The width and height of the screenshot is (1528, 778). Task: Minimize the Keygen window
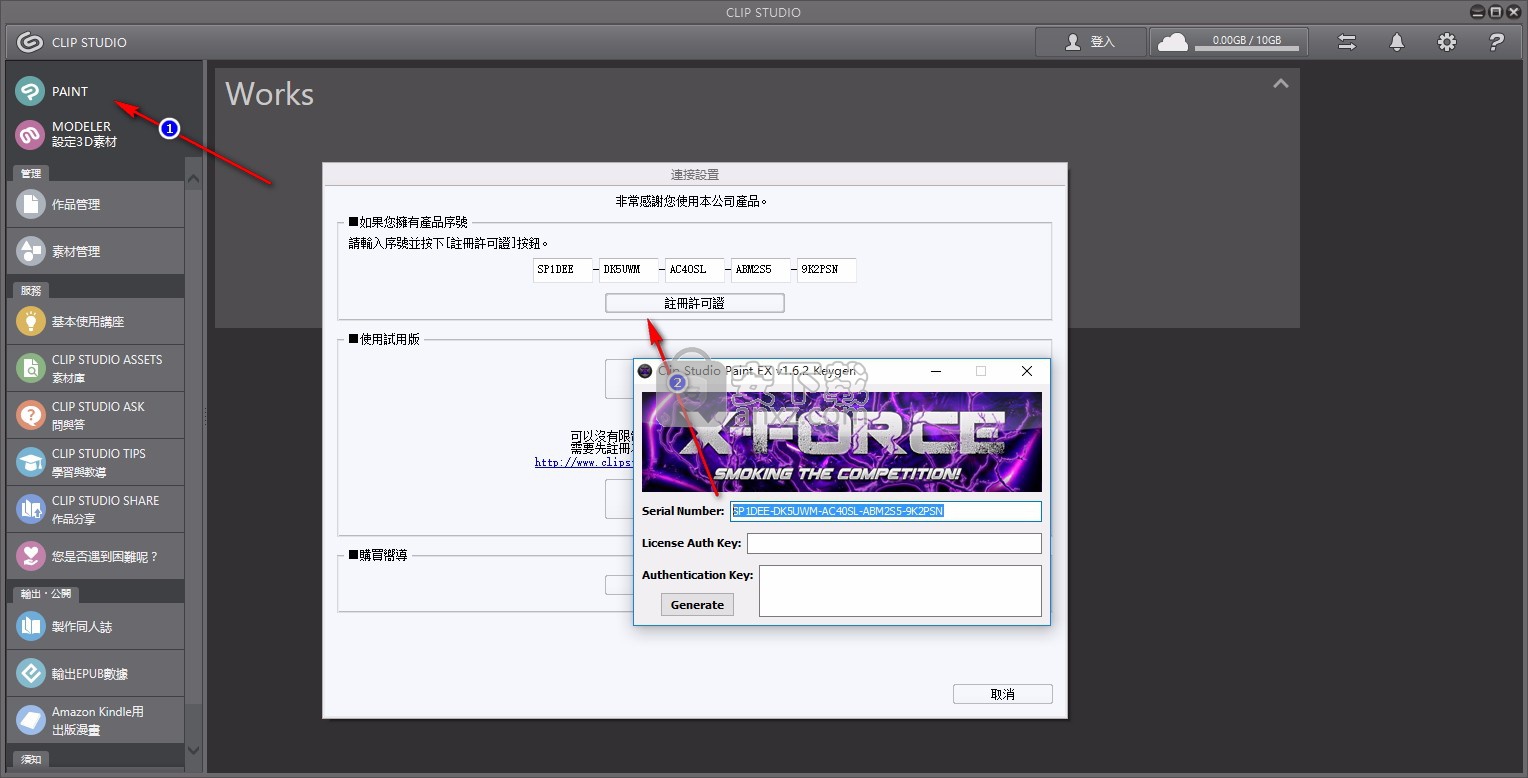[x=935, y=371]
